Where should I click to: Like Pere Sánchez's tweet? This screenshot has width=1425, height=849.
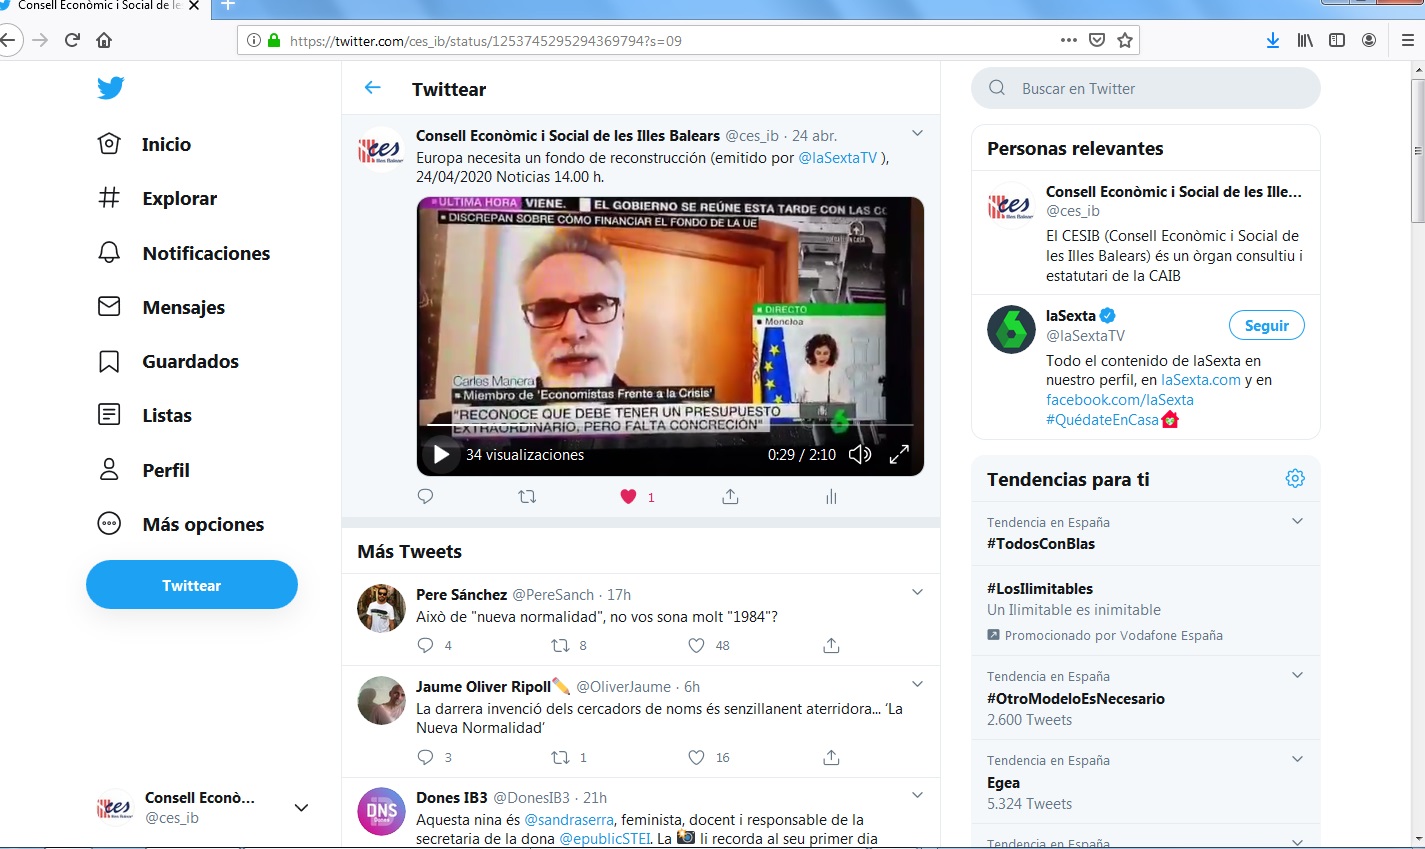click(697, 646)
